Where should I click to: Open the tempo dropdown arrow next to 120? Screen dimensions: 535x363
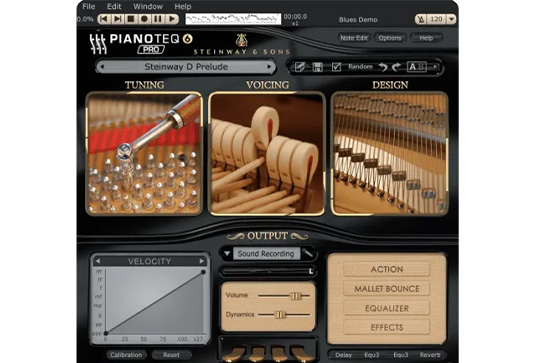click(451, 19)
